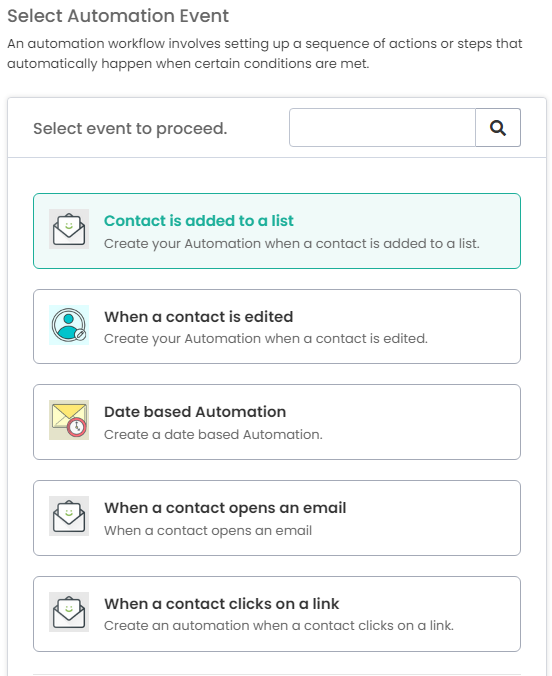Click the envelope icon for list-added event
552x676 pixels.
pos(69,229)
